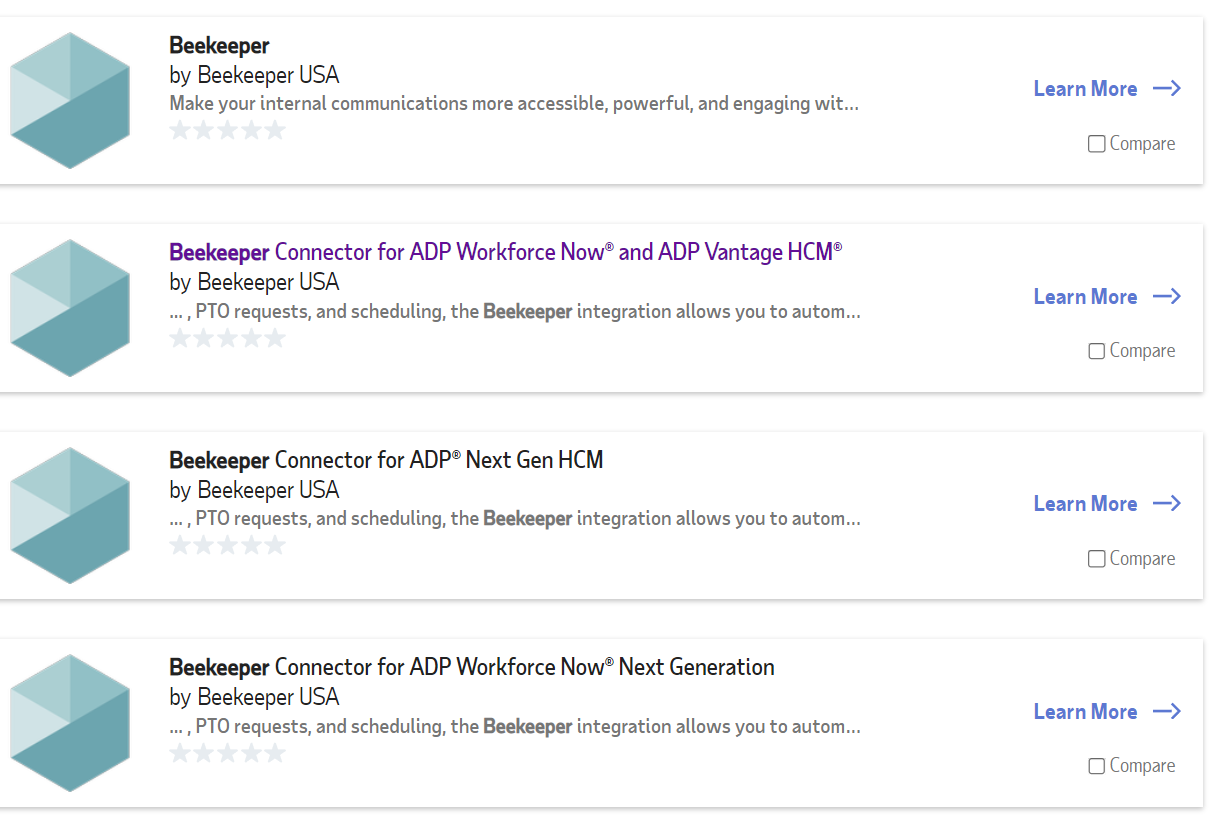Open the ADP Workforce Now and Vantage HCM connector logo
1228x834 pixels.
[x=70, y=308]
